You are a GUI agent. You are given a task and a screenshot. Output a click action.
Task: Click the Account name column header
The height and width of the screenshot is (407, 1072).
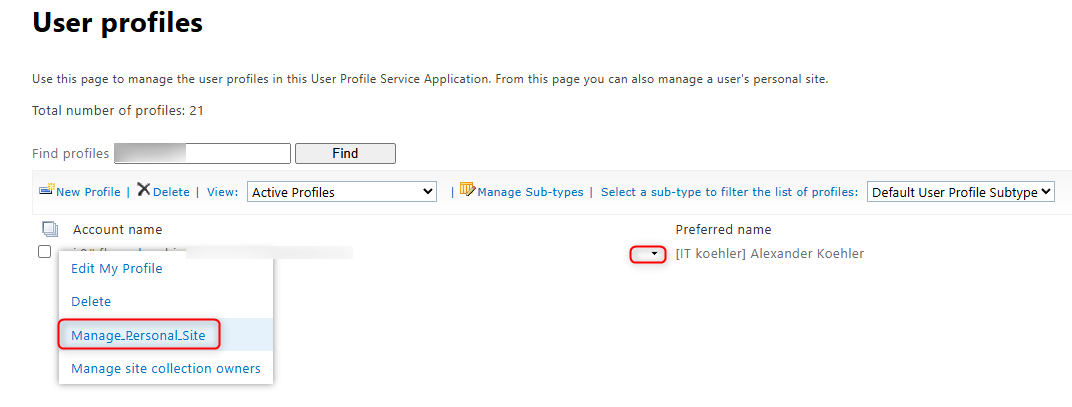click(x=117, y=230)
